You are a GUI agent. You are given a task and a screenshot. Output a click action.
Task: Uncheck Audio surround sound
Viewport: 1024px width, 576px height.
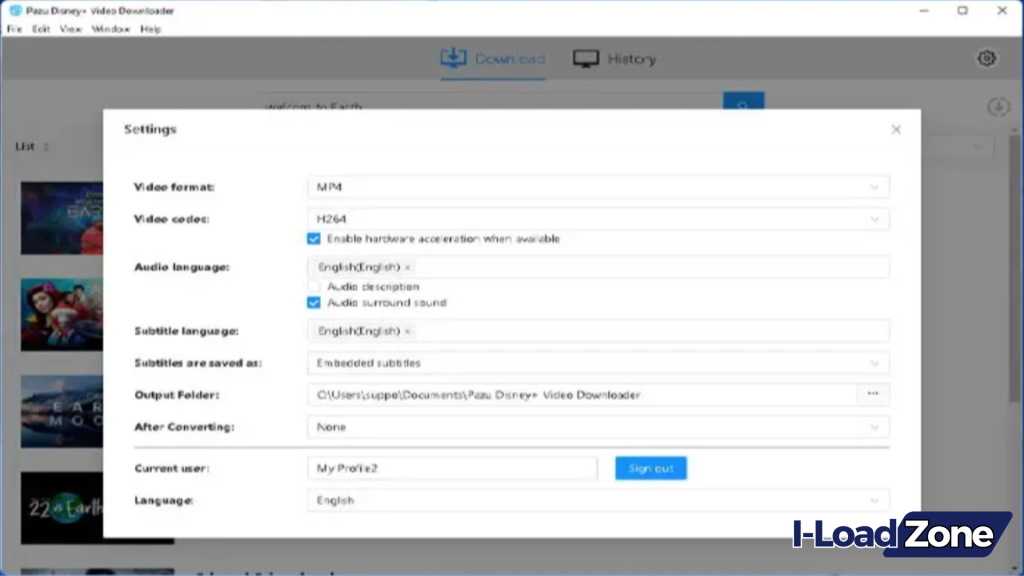pos(313,302)
